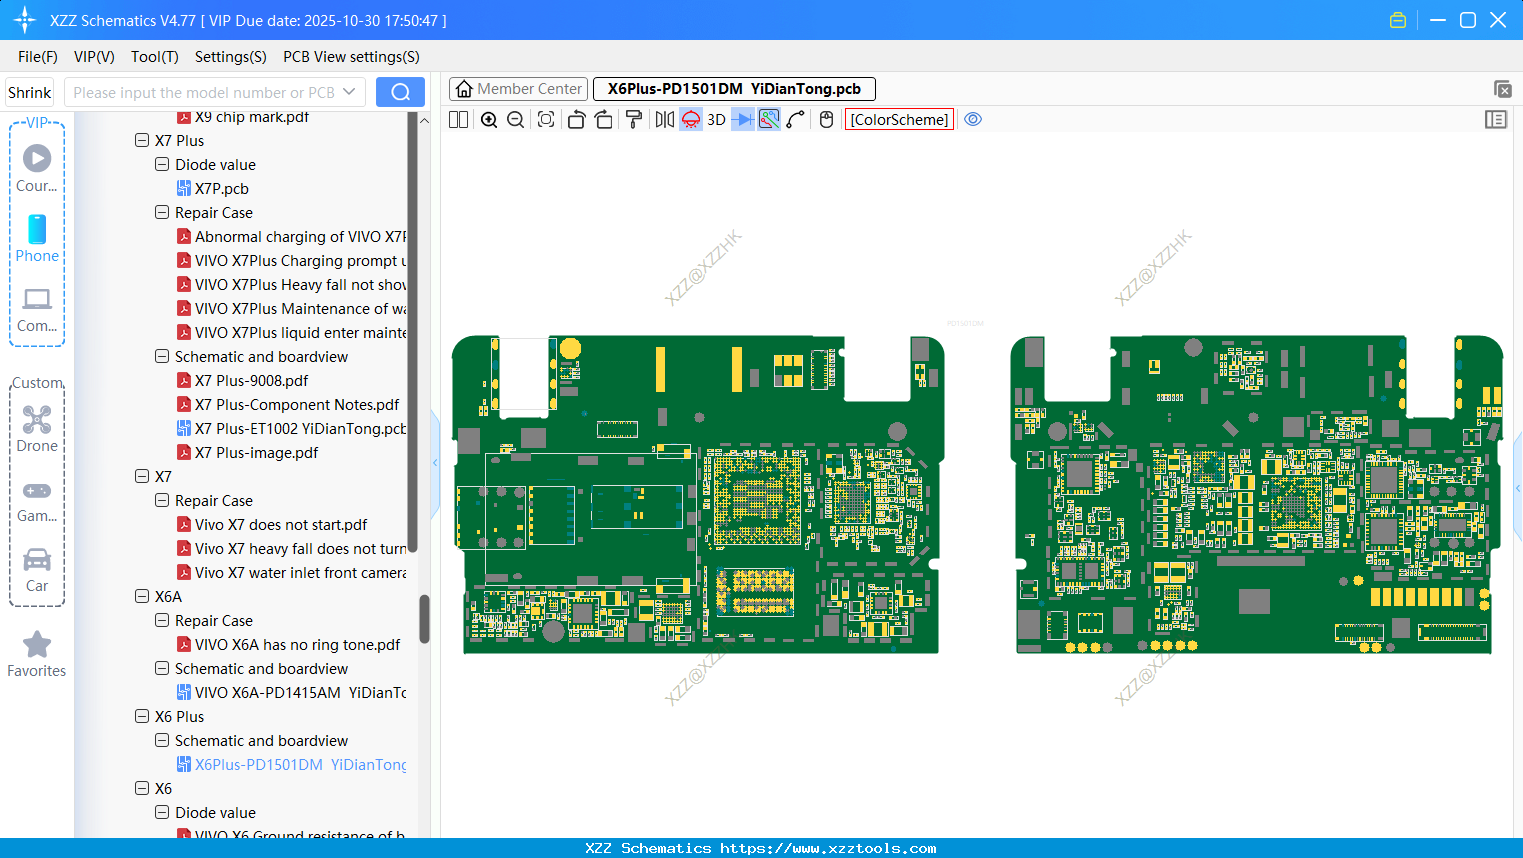
Task: Click the curved wire route icon
Action: [x=796, y=120]
